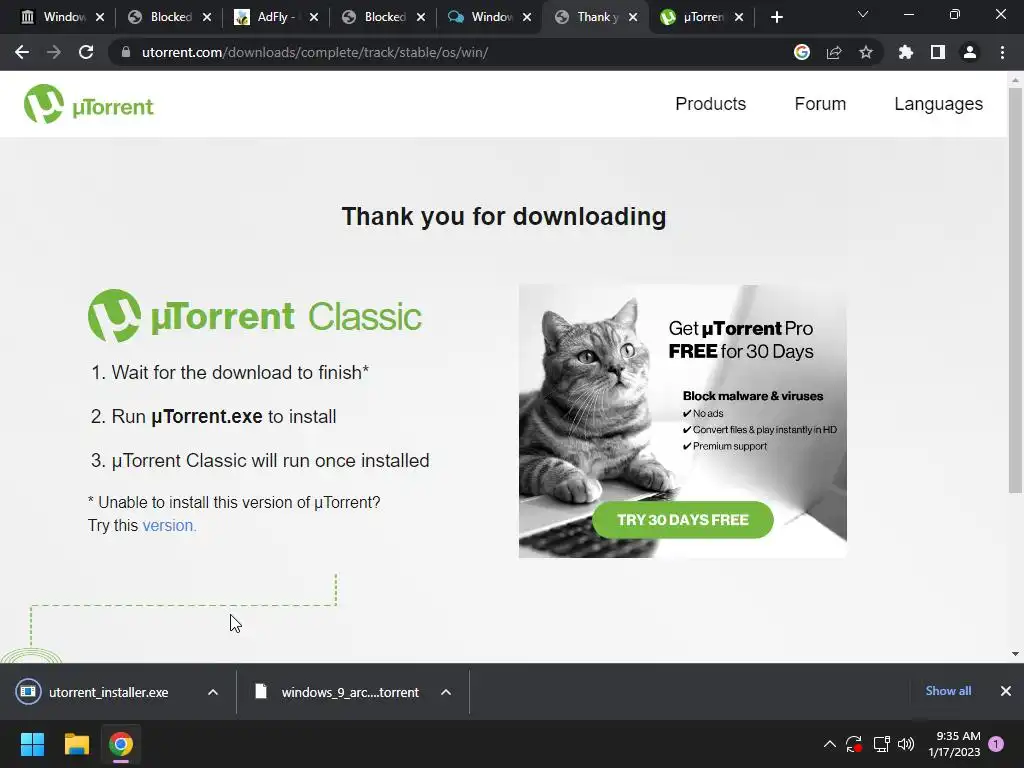Open the Windows Start menu
This screenshot has height=768, width=1024.
coord(32,744)
